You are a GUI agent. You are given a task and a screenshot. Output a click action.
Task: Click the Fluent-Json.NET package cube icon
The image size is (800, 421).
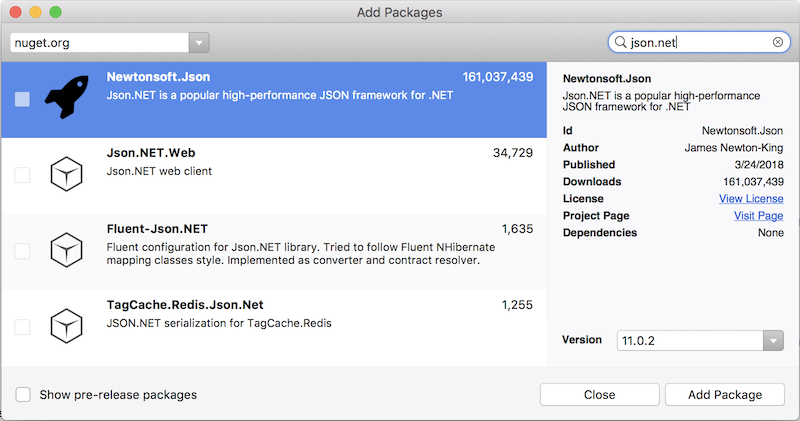click(x=66, y=250)
